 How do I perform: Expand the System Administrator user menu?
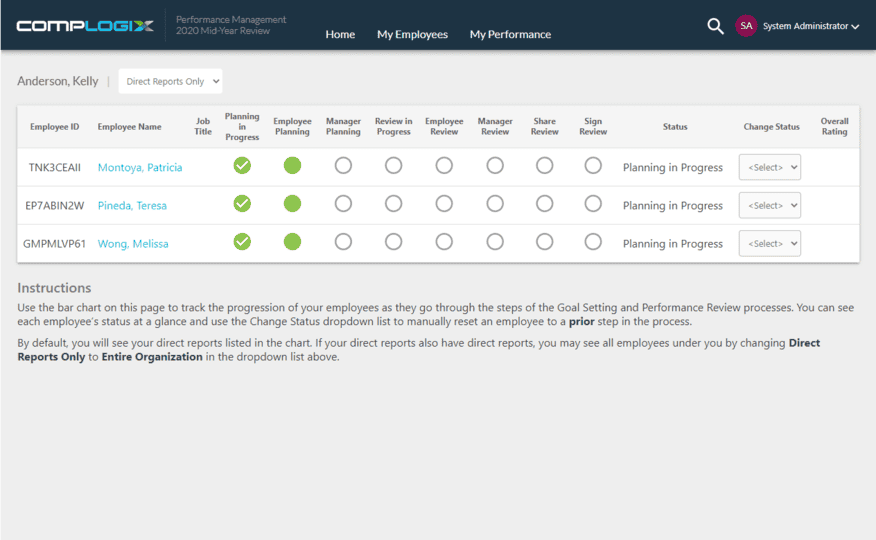pos(811,26)
